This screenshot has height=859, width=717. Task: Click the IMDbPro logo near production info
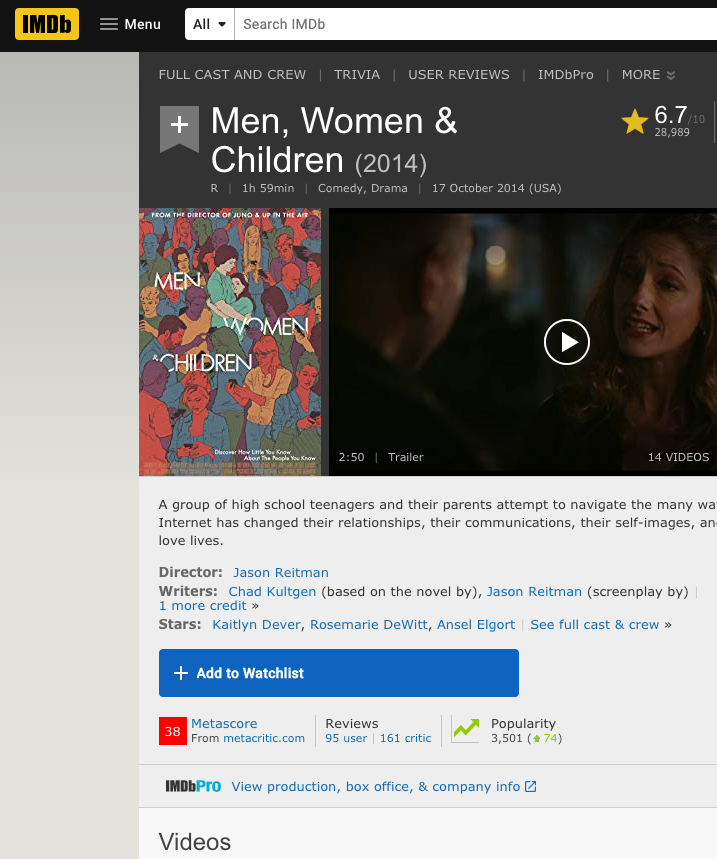(x=193, y=787)
